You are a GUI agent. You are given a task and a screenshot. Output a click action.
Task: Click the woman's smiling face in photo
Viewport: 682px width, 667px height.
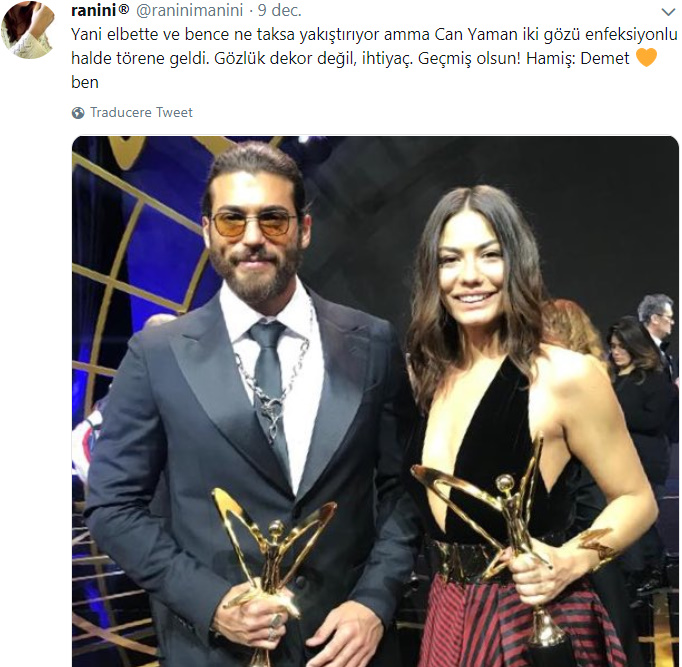click(x=476, y=268)
